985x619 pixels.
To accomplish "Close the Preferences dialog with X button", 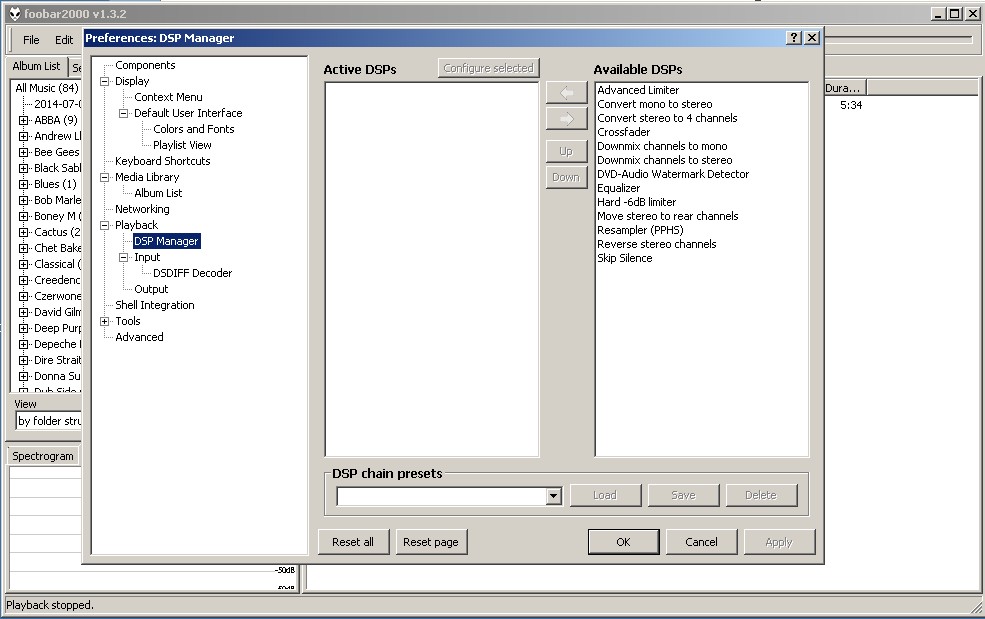I will (812, 38).
